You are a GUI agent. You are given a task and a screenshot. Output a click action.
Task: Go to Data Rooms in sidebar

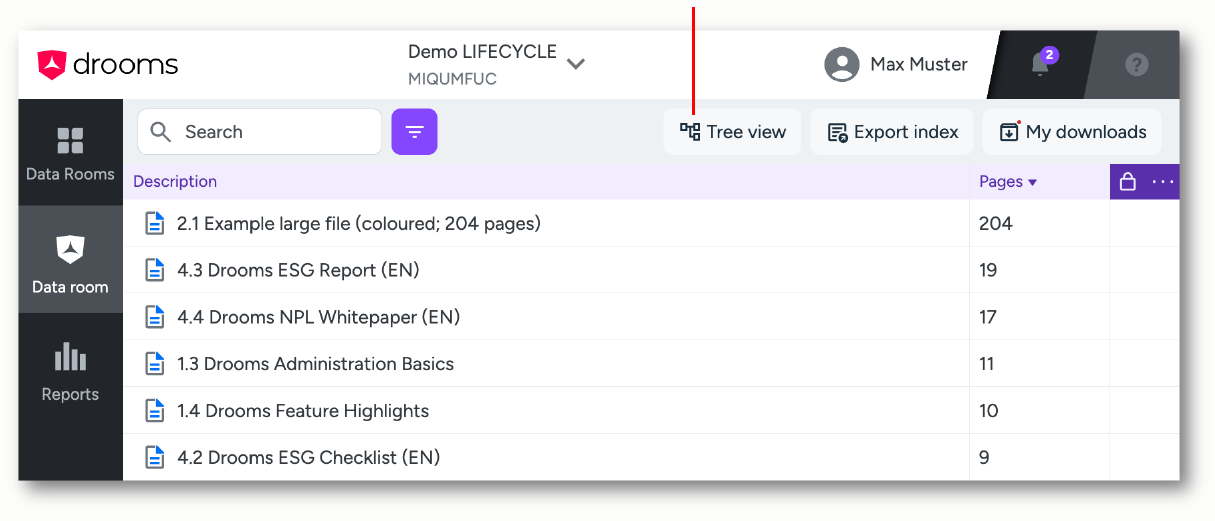coord(70,153)
